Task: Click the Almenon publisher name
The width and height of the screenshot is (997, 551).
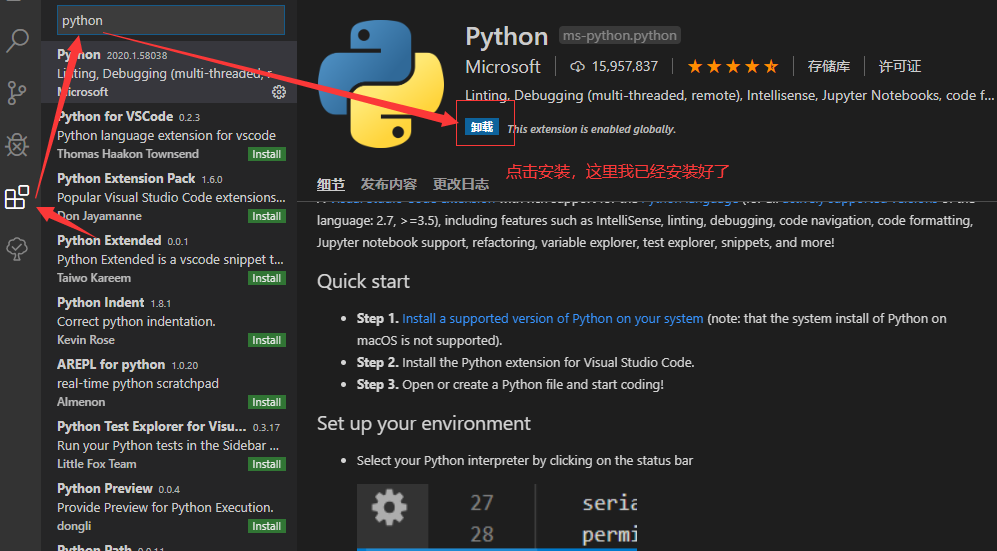Action: click(81, 402)
